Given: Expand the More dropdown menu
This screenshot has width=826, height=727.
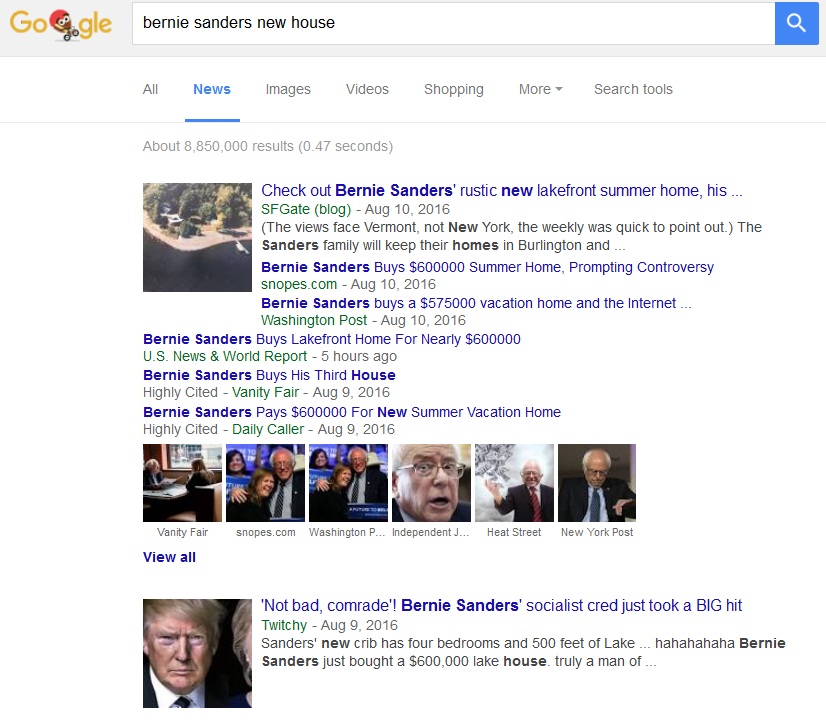Looking at the screenshot, I should (540, 89).
